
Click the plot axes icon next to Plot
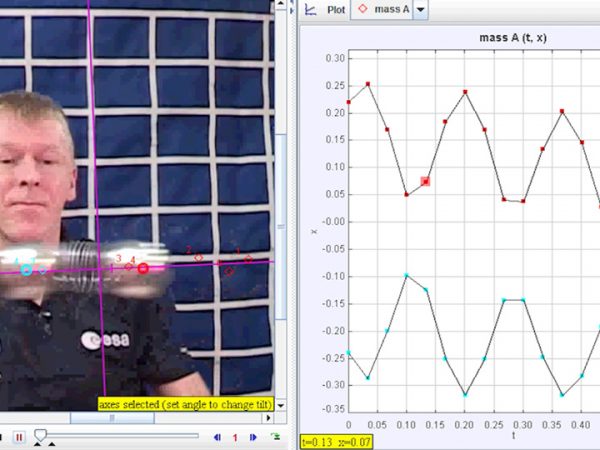click(x=310, y=9)
